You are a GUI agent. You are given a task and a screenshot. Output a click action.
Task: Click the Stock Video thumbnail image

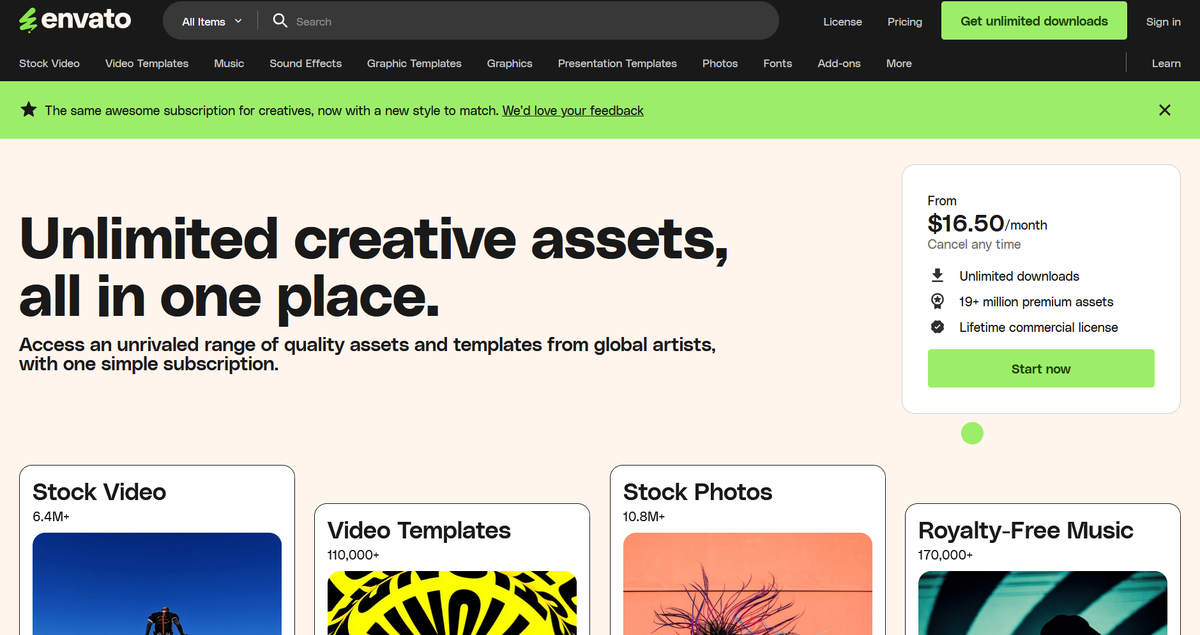click(x=157, y=584)
